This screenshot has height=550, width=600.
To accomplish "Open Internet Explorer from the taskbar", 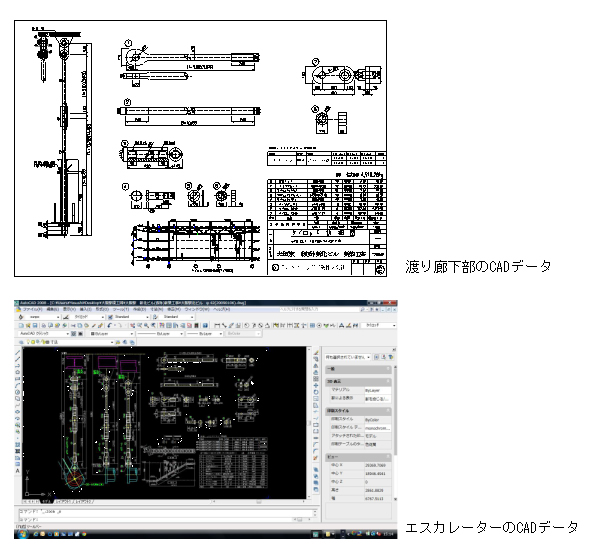I will tap(36, 534).
